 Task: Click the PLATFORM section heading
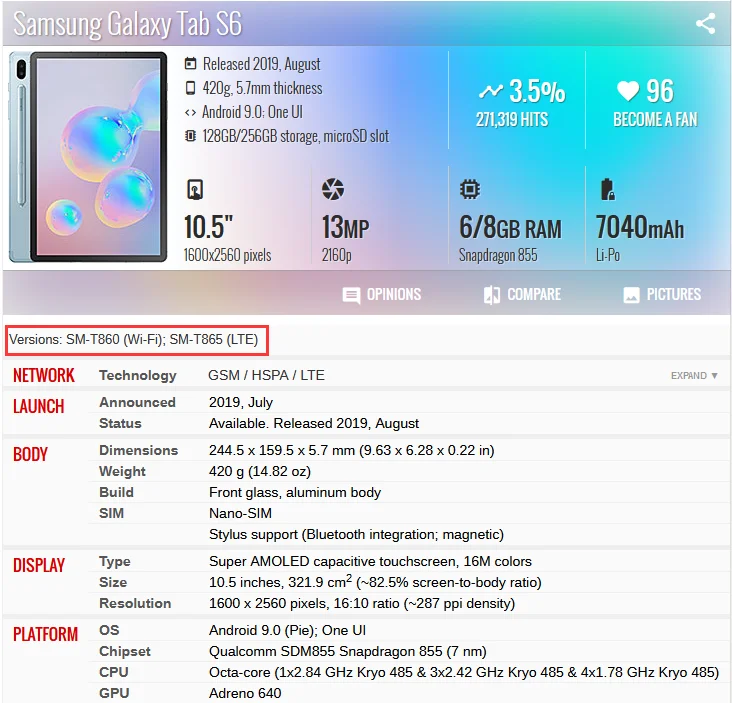click(45, 634)
